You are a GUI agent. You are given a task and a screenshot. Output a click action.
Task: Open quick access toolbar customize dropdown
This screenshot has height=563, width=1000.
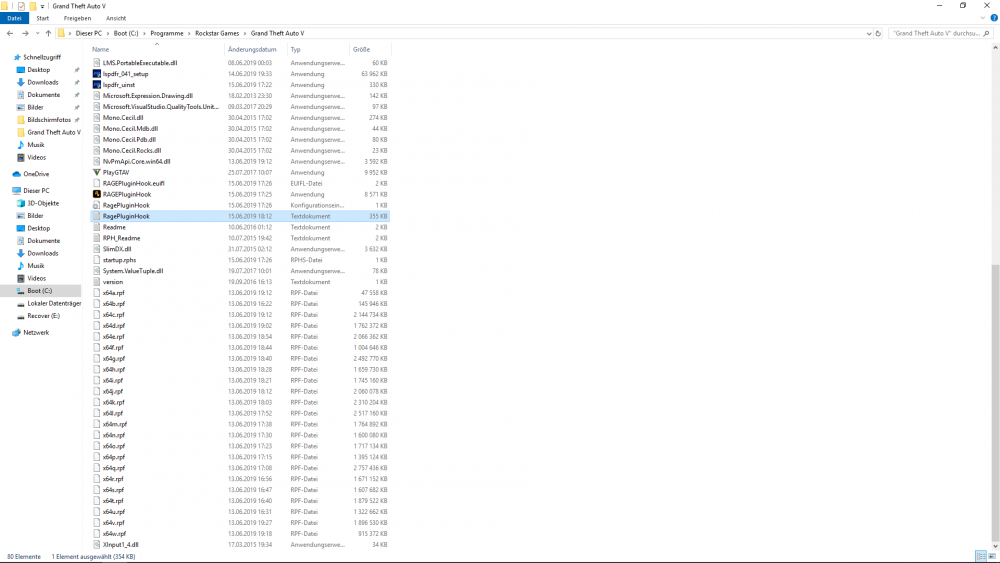pos(43,6)
